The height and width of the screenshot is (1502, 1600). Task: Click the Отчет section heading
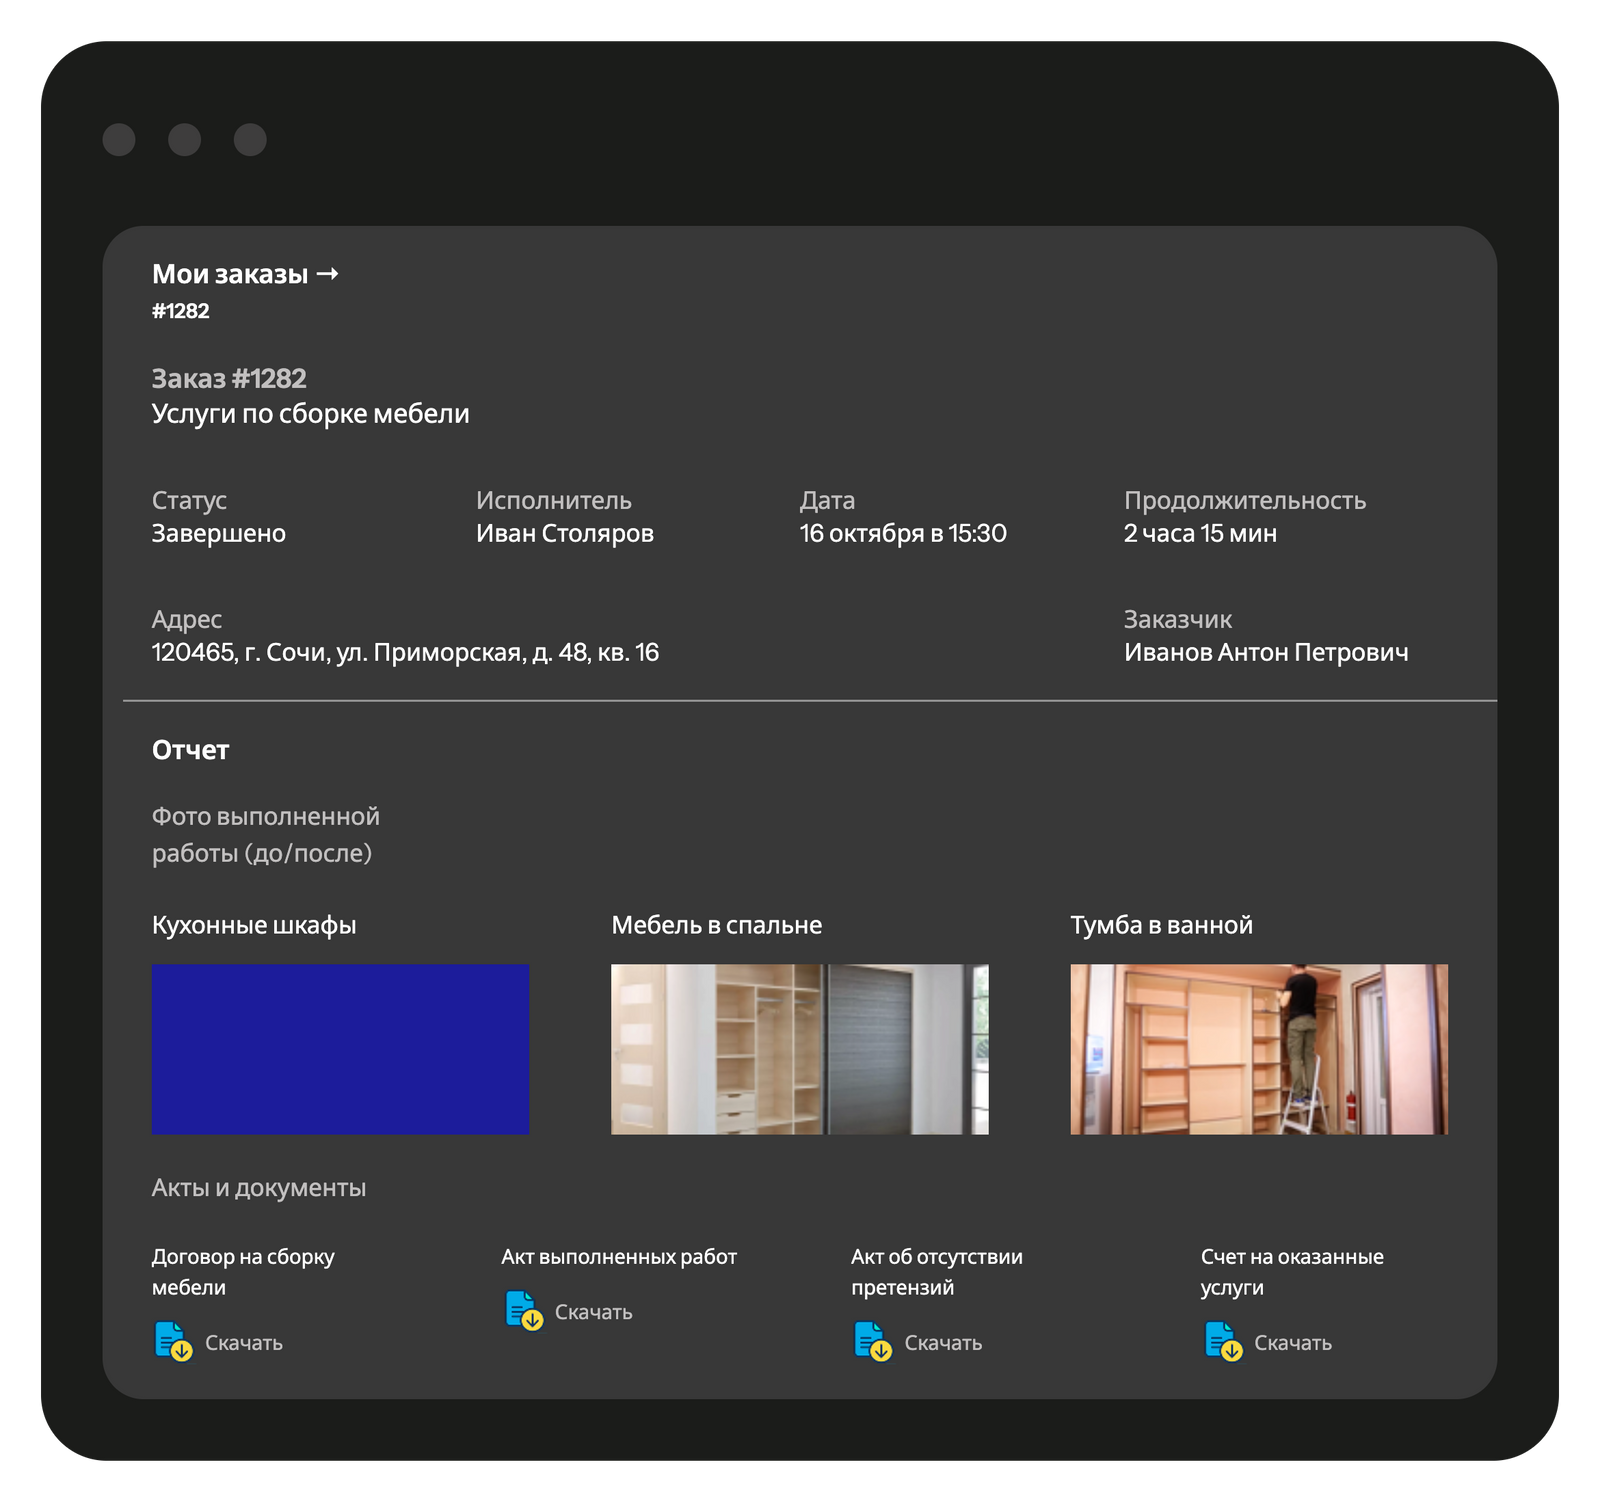click(191, 750)
